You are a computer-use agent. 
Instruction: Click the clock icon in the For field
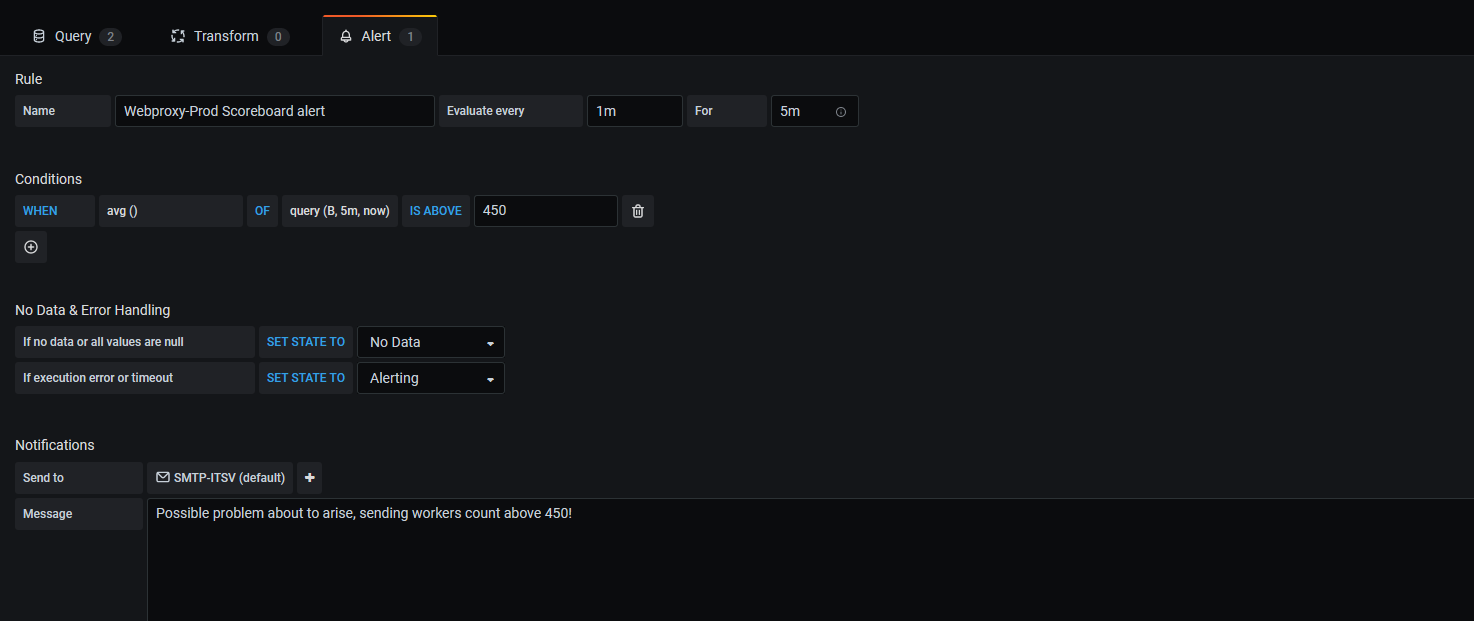841,111
